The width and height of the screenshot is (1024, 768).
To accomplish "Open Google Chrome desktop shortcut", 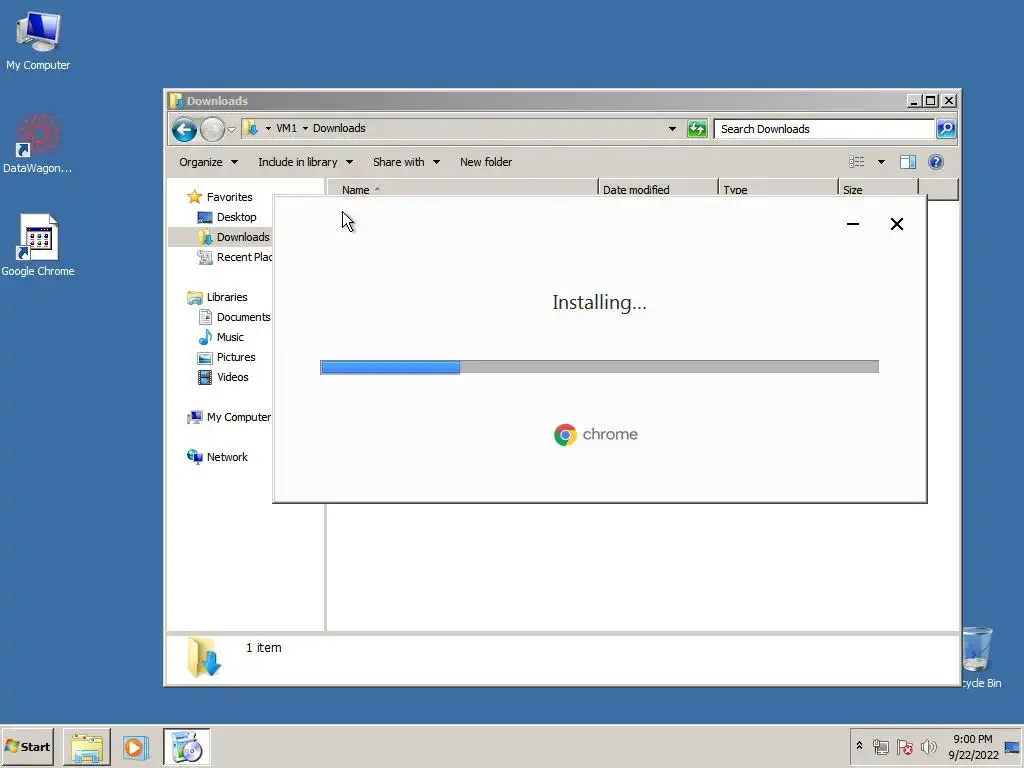I will (x=38, y=245).
